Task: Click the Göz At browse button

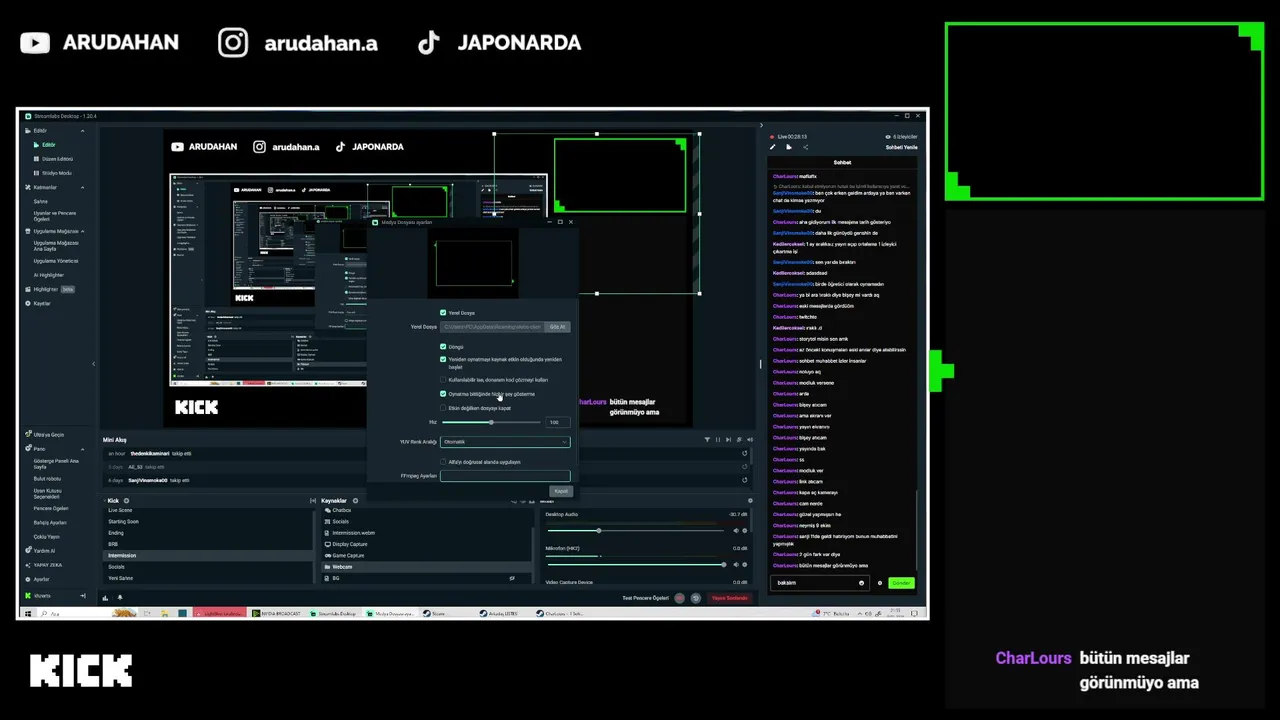Action: (557, 327)
